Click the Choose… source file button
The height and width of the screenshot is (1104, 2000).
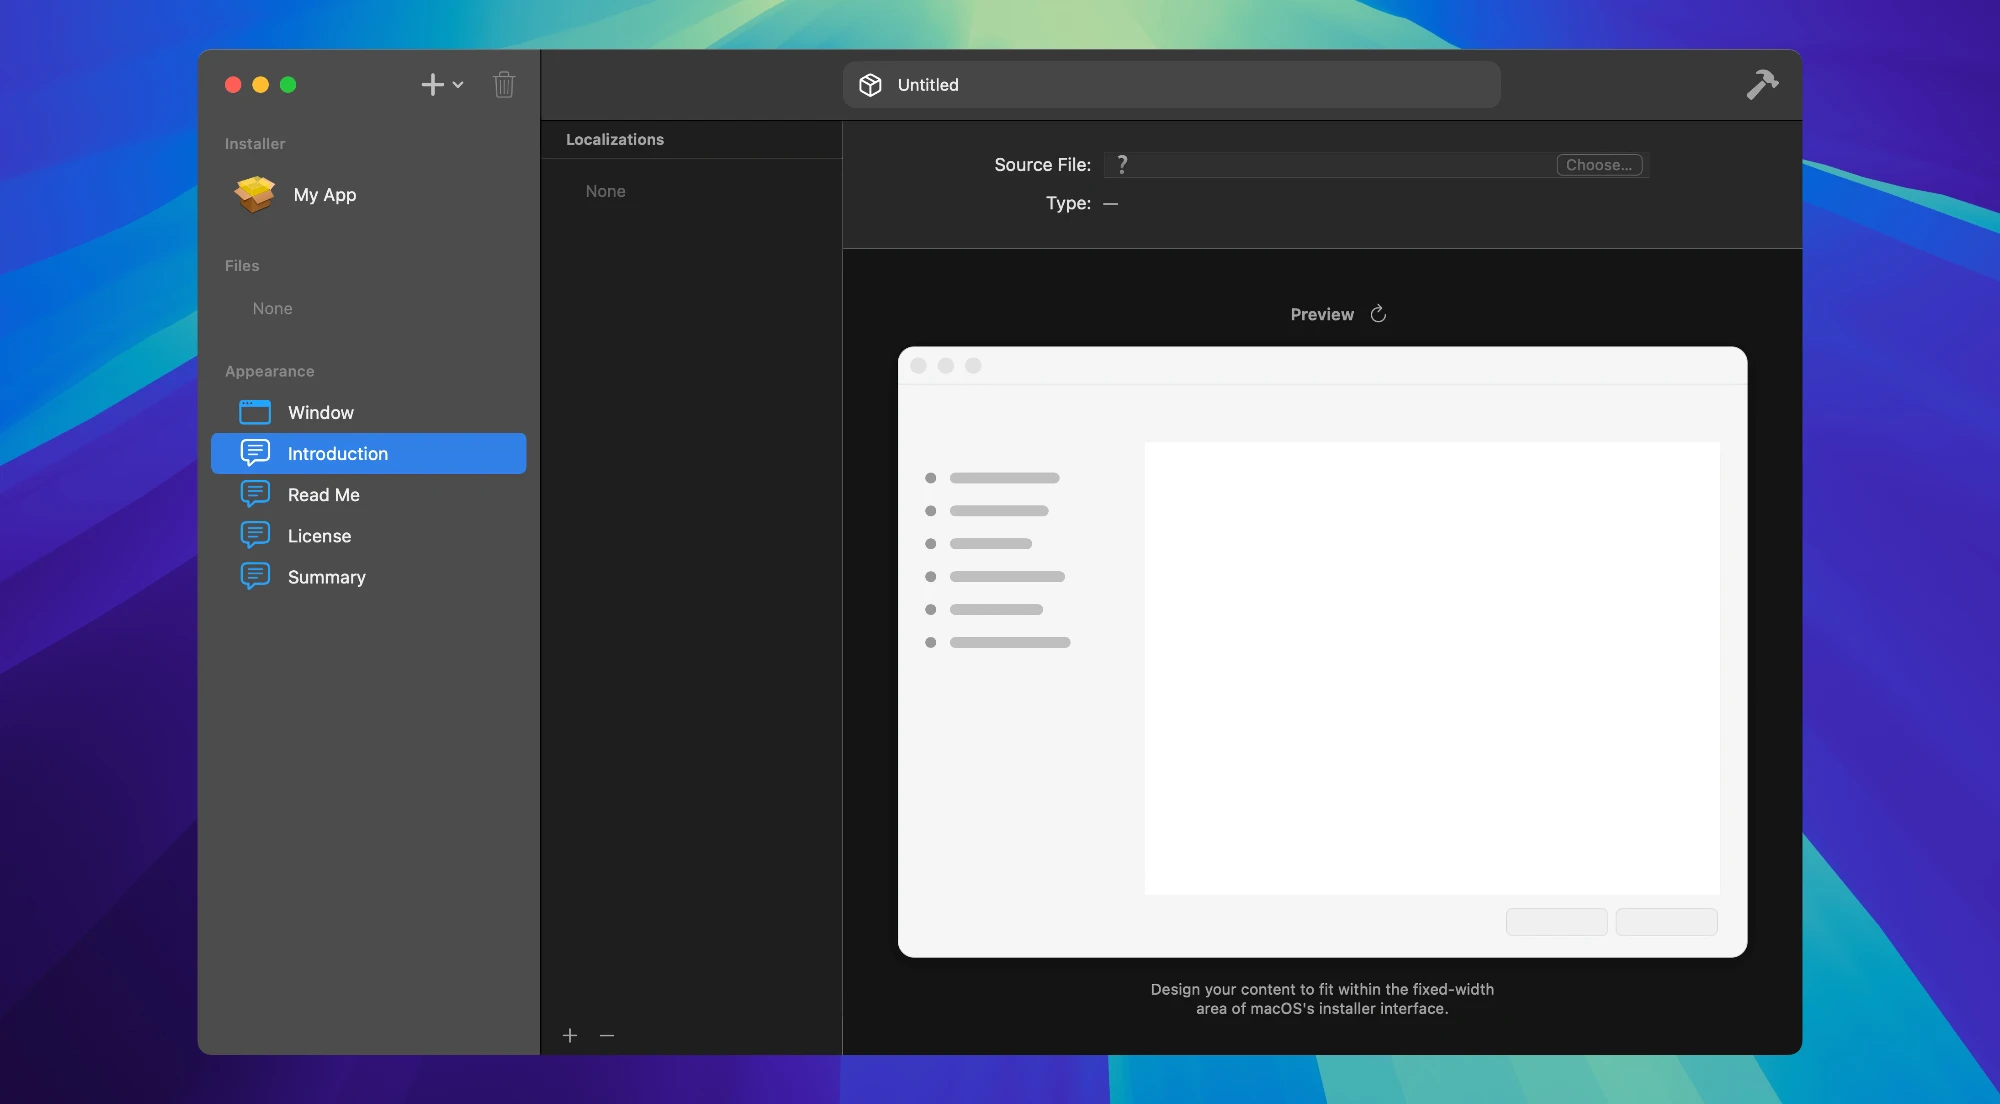coord(1598,165)
